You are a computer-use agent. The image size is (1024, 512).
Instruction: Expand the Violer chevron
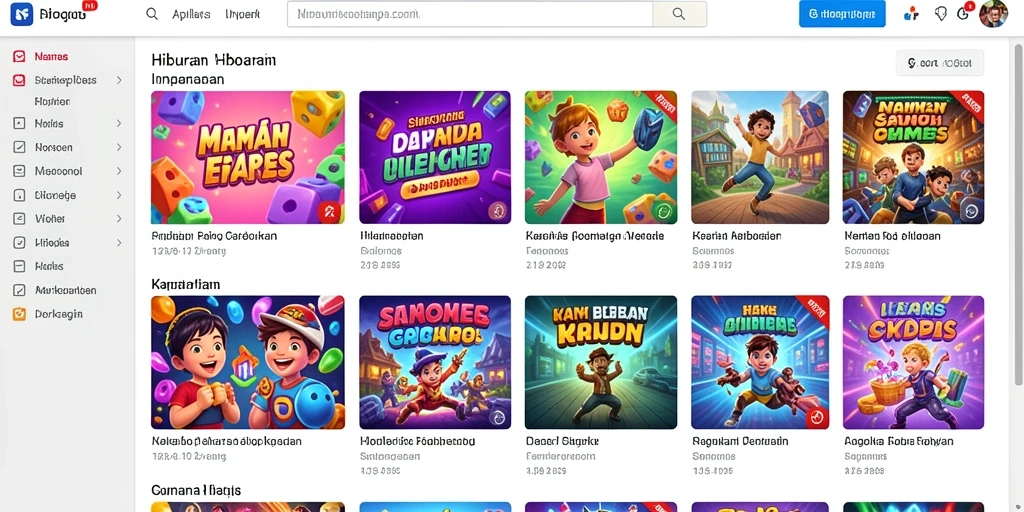tap(119, 219)
